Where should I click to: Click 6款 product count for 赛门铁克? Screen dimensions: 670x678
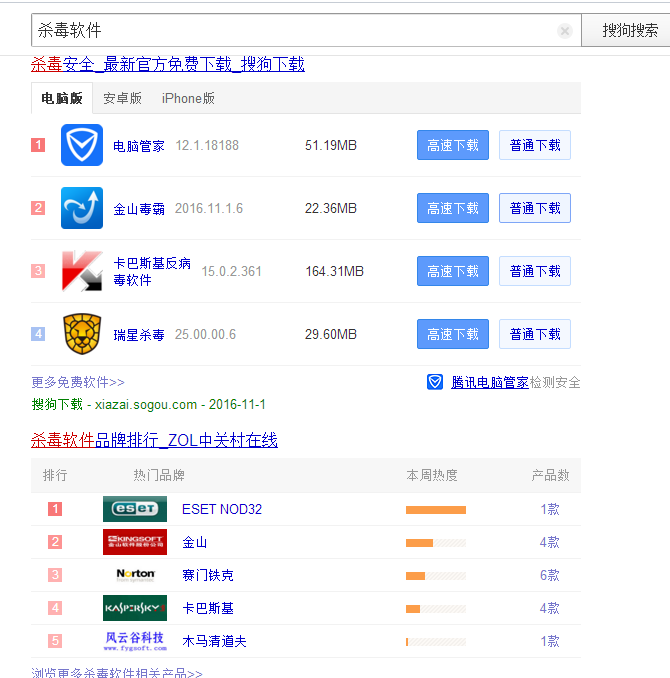(550, 575)
